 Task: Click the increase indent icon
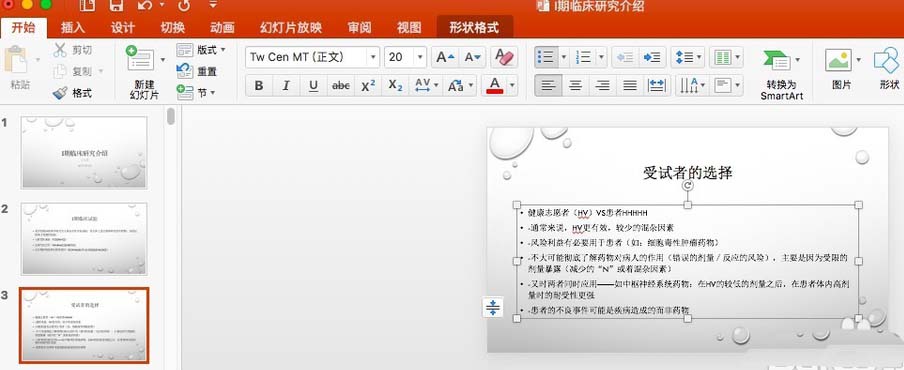coord(652,57)
